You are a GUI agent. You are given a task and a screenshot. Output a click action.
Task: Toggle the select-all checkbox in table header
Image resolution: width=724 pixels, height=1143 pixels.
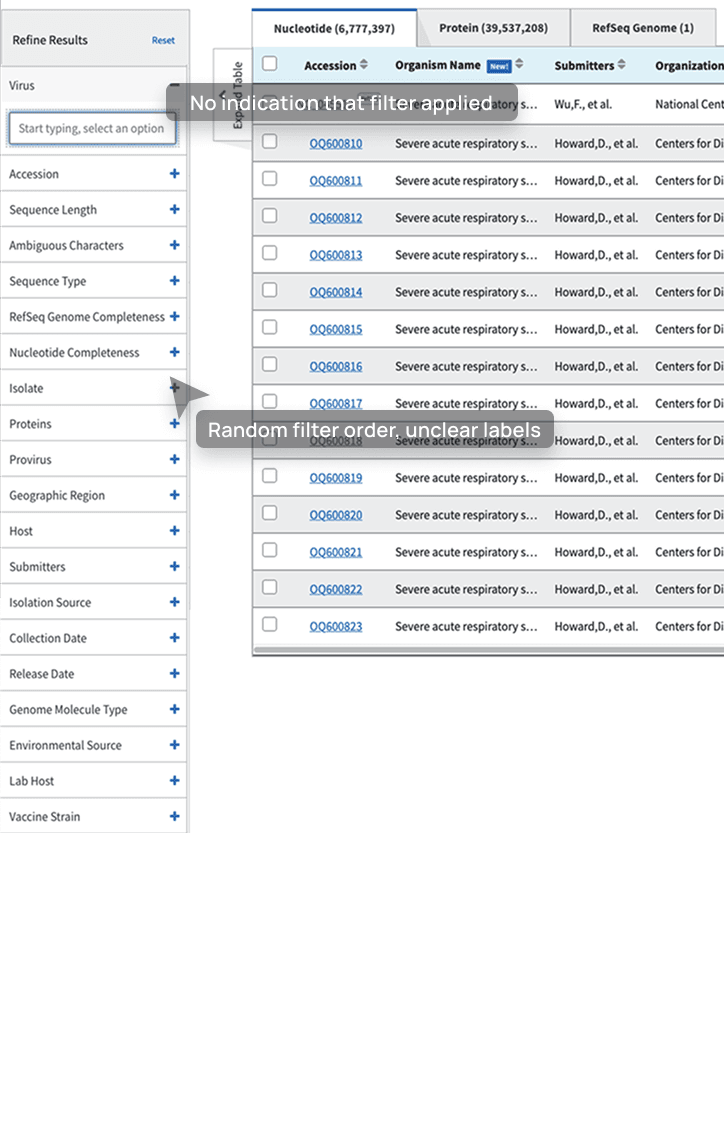pyautogui.click(x=270, y=63)
